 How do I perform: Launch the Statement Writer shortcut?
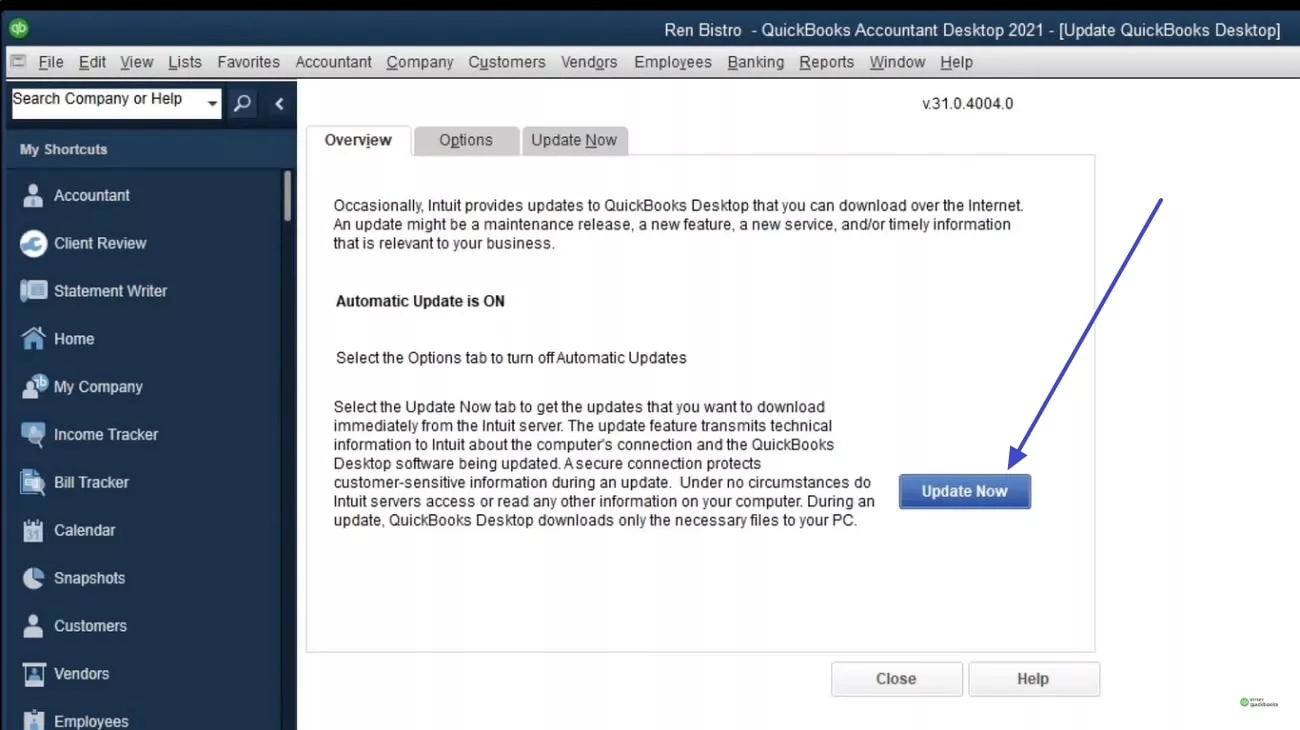tap(34, 290)
